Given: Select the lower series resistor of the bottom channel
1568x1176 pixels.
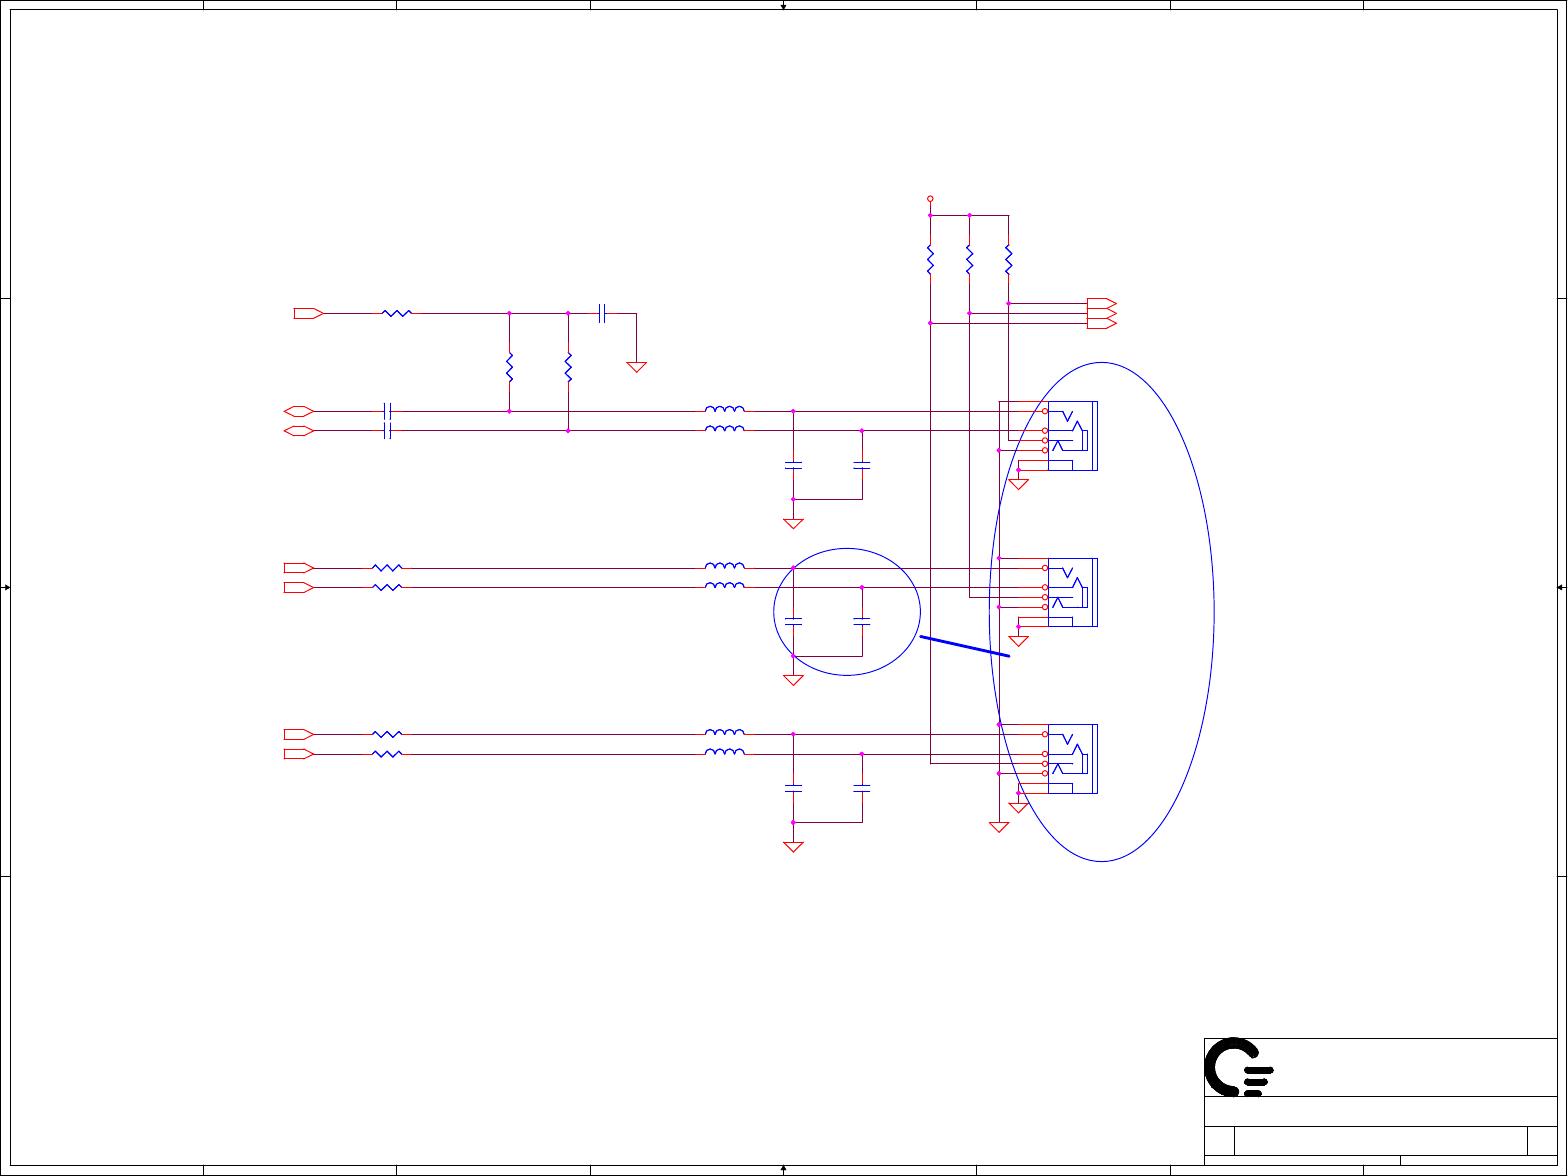Looking at the screenshot, I should click(x=387, y=754).
